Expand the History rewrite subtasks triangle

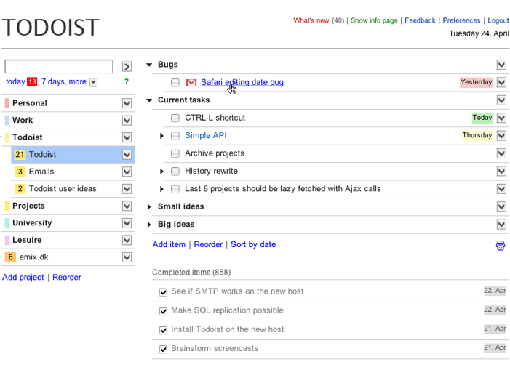pyautogui.click(x=162, y=171)
